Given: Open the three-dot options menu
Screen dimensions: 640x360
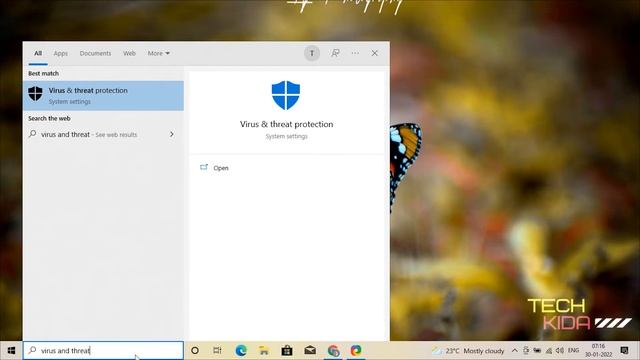Looking at the screenshot, I should (x=355, y=53).
